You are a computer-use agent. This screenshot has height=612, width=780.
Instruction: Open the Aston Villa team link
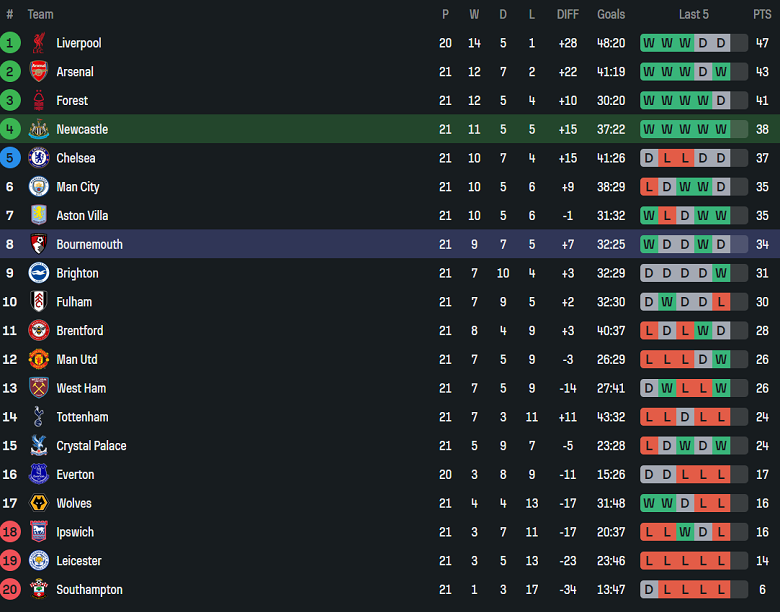click(84, 216)
